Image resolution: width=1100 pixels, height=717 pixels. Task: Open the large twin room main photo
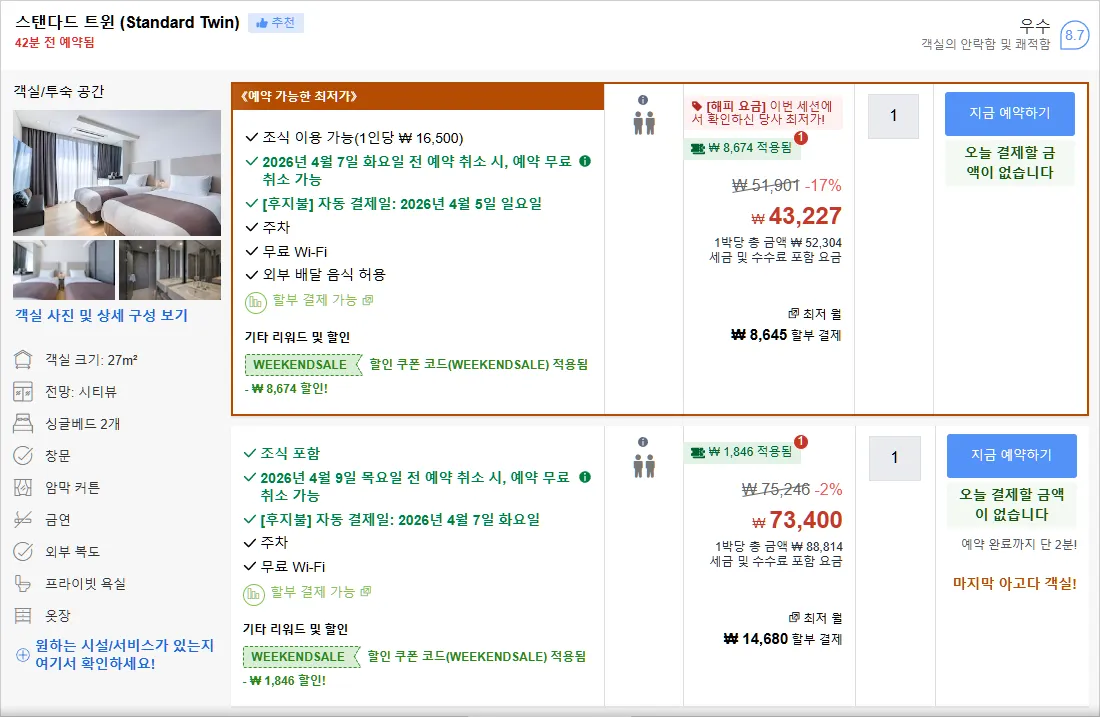click(x=117, y=173)
